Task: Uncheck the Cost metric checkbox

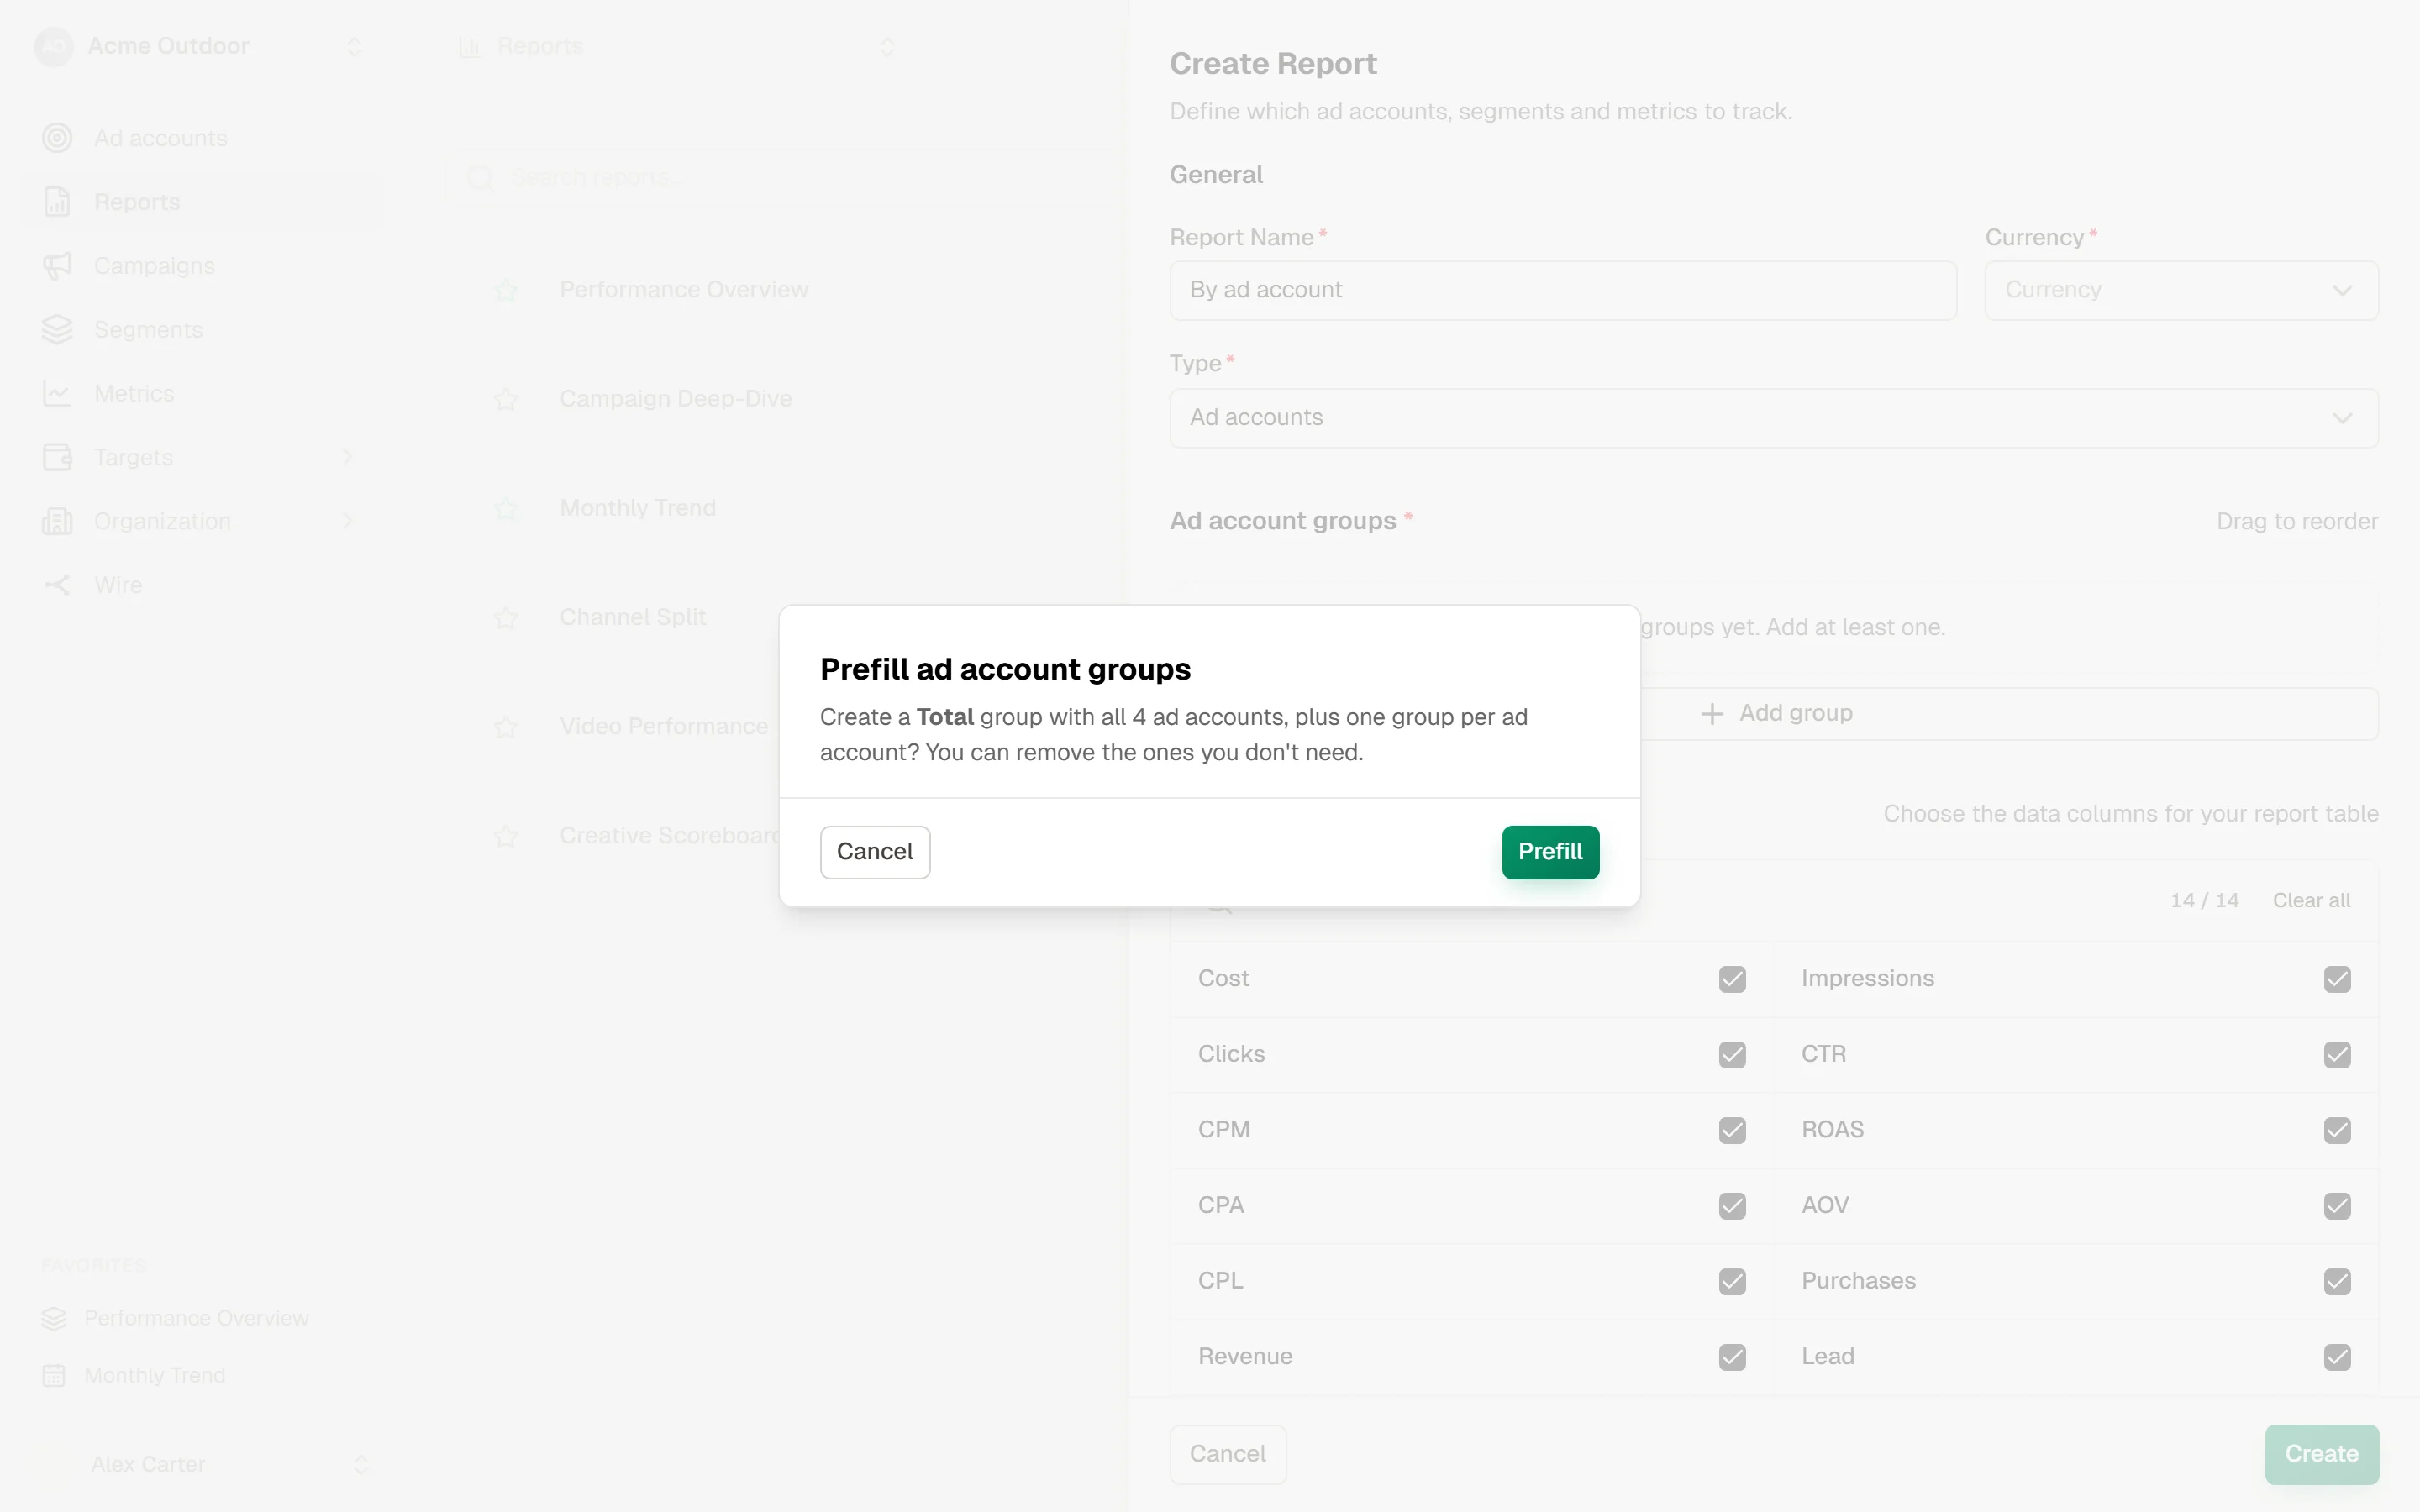Action: click(x=1732, y=979)
